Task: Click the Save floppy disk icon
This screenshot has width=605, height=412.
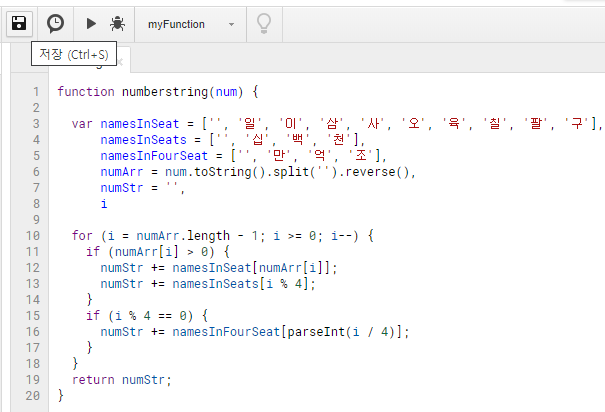Action: pyautogui.click(x=19, y=24)
